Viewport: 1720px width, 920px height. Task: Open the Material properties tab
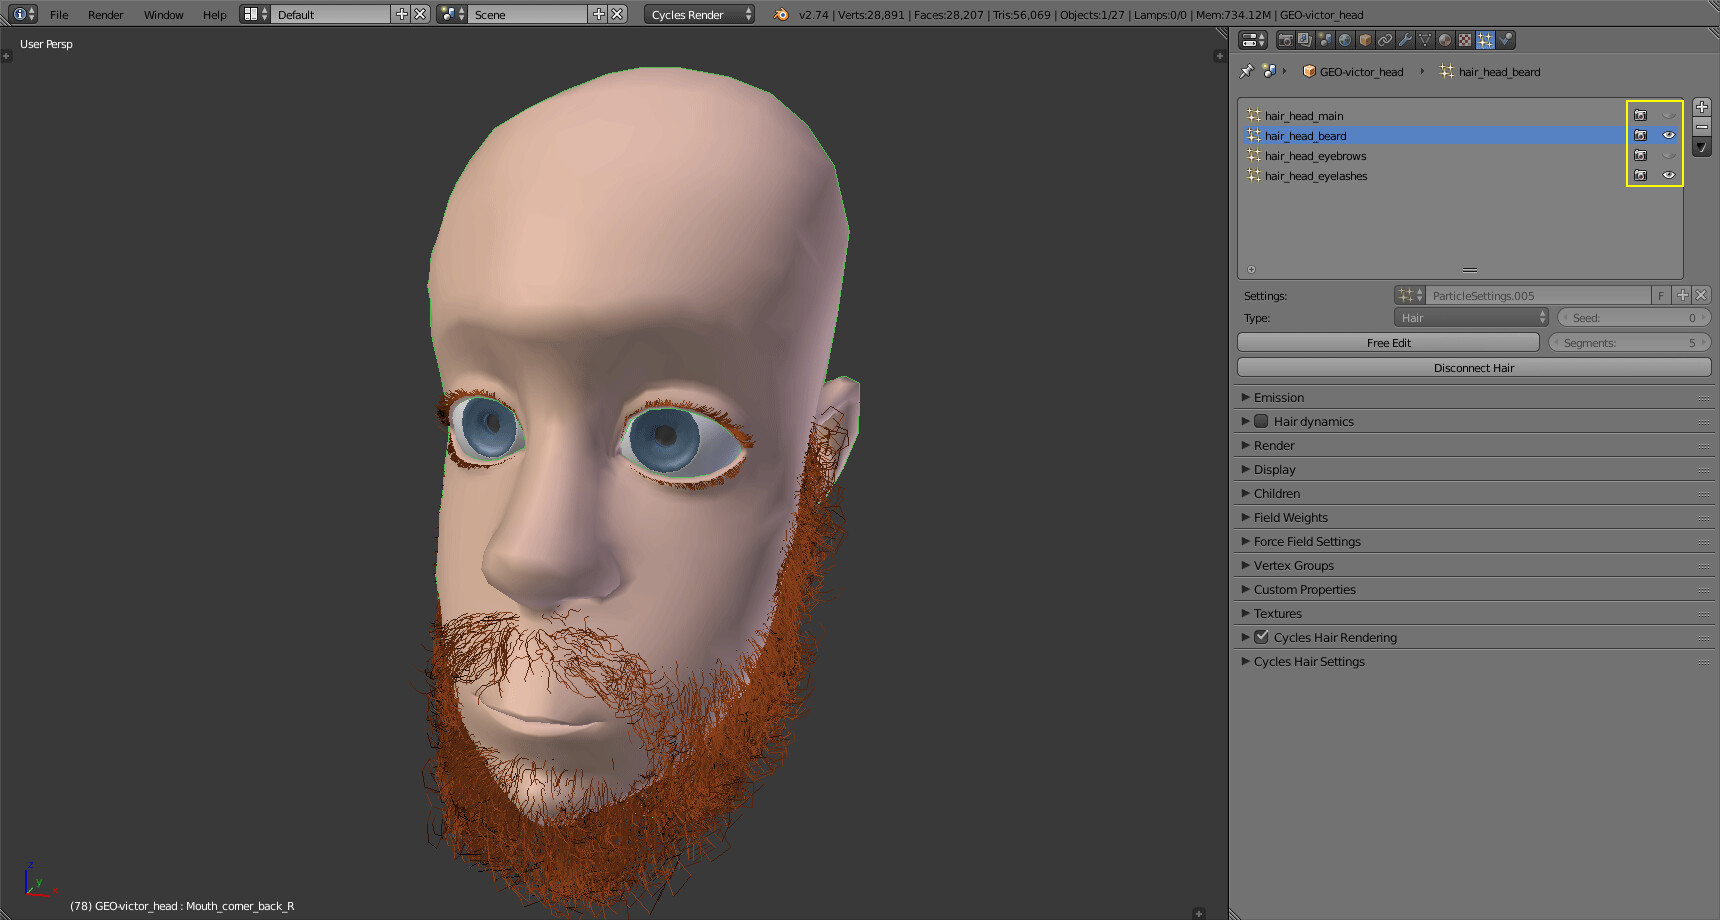tap(1445, 40)
